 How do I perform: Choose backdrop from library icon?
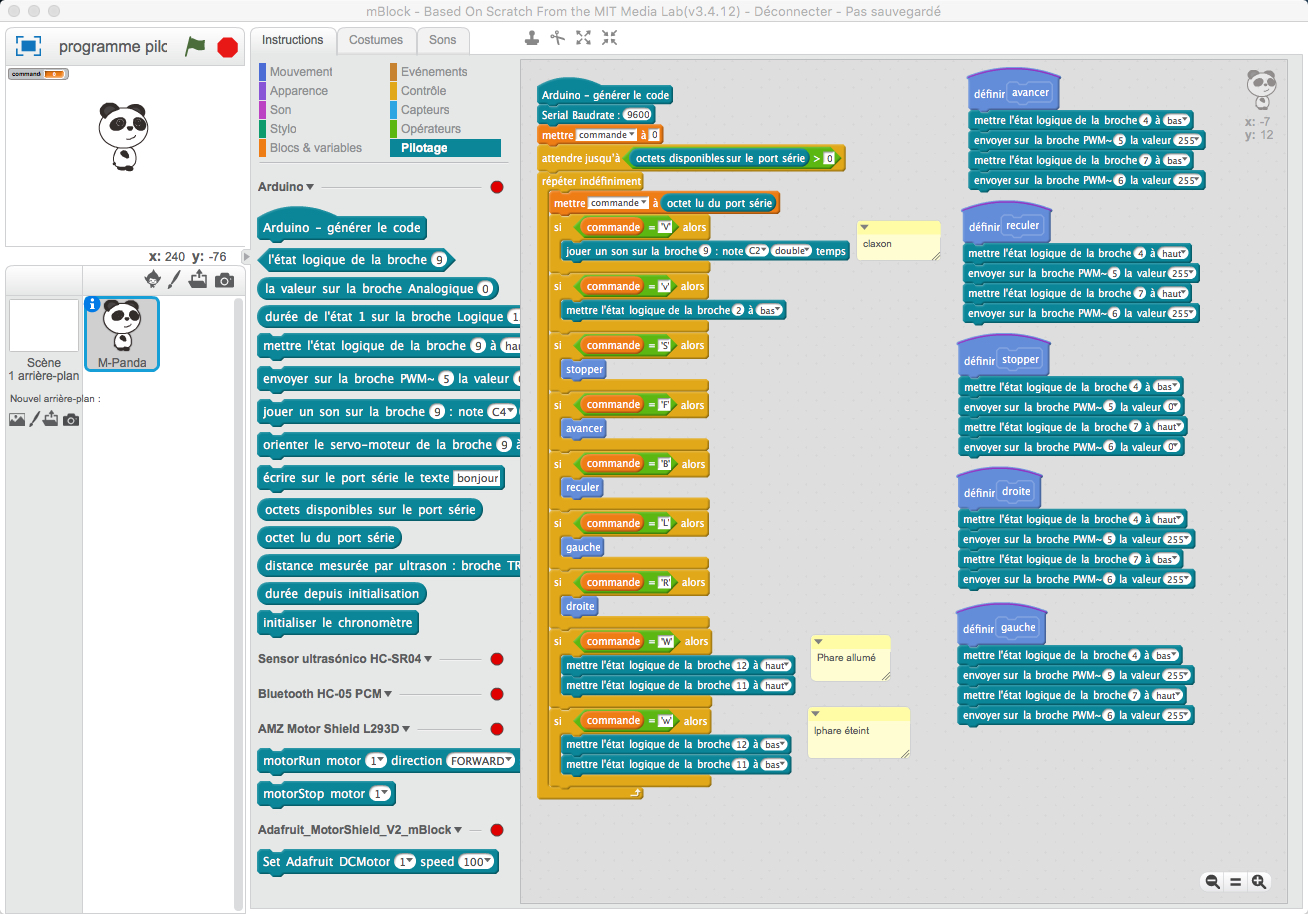(x=16, y=420)
